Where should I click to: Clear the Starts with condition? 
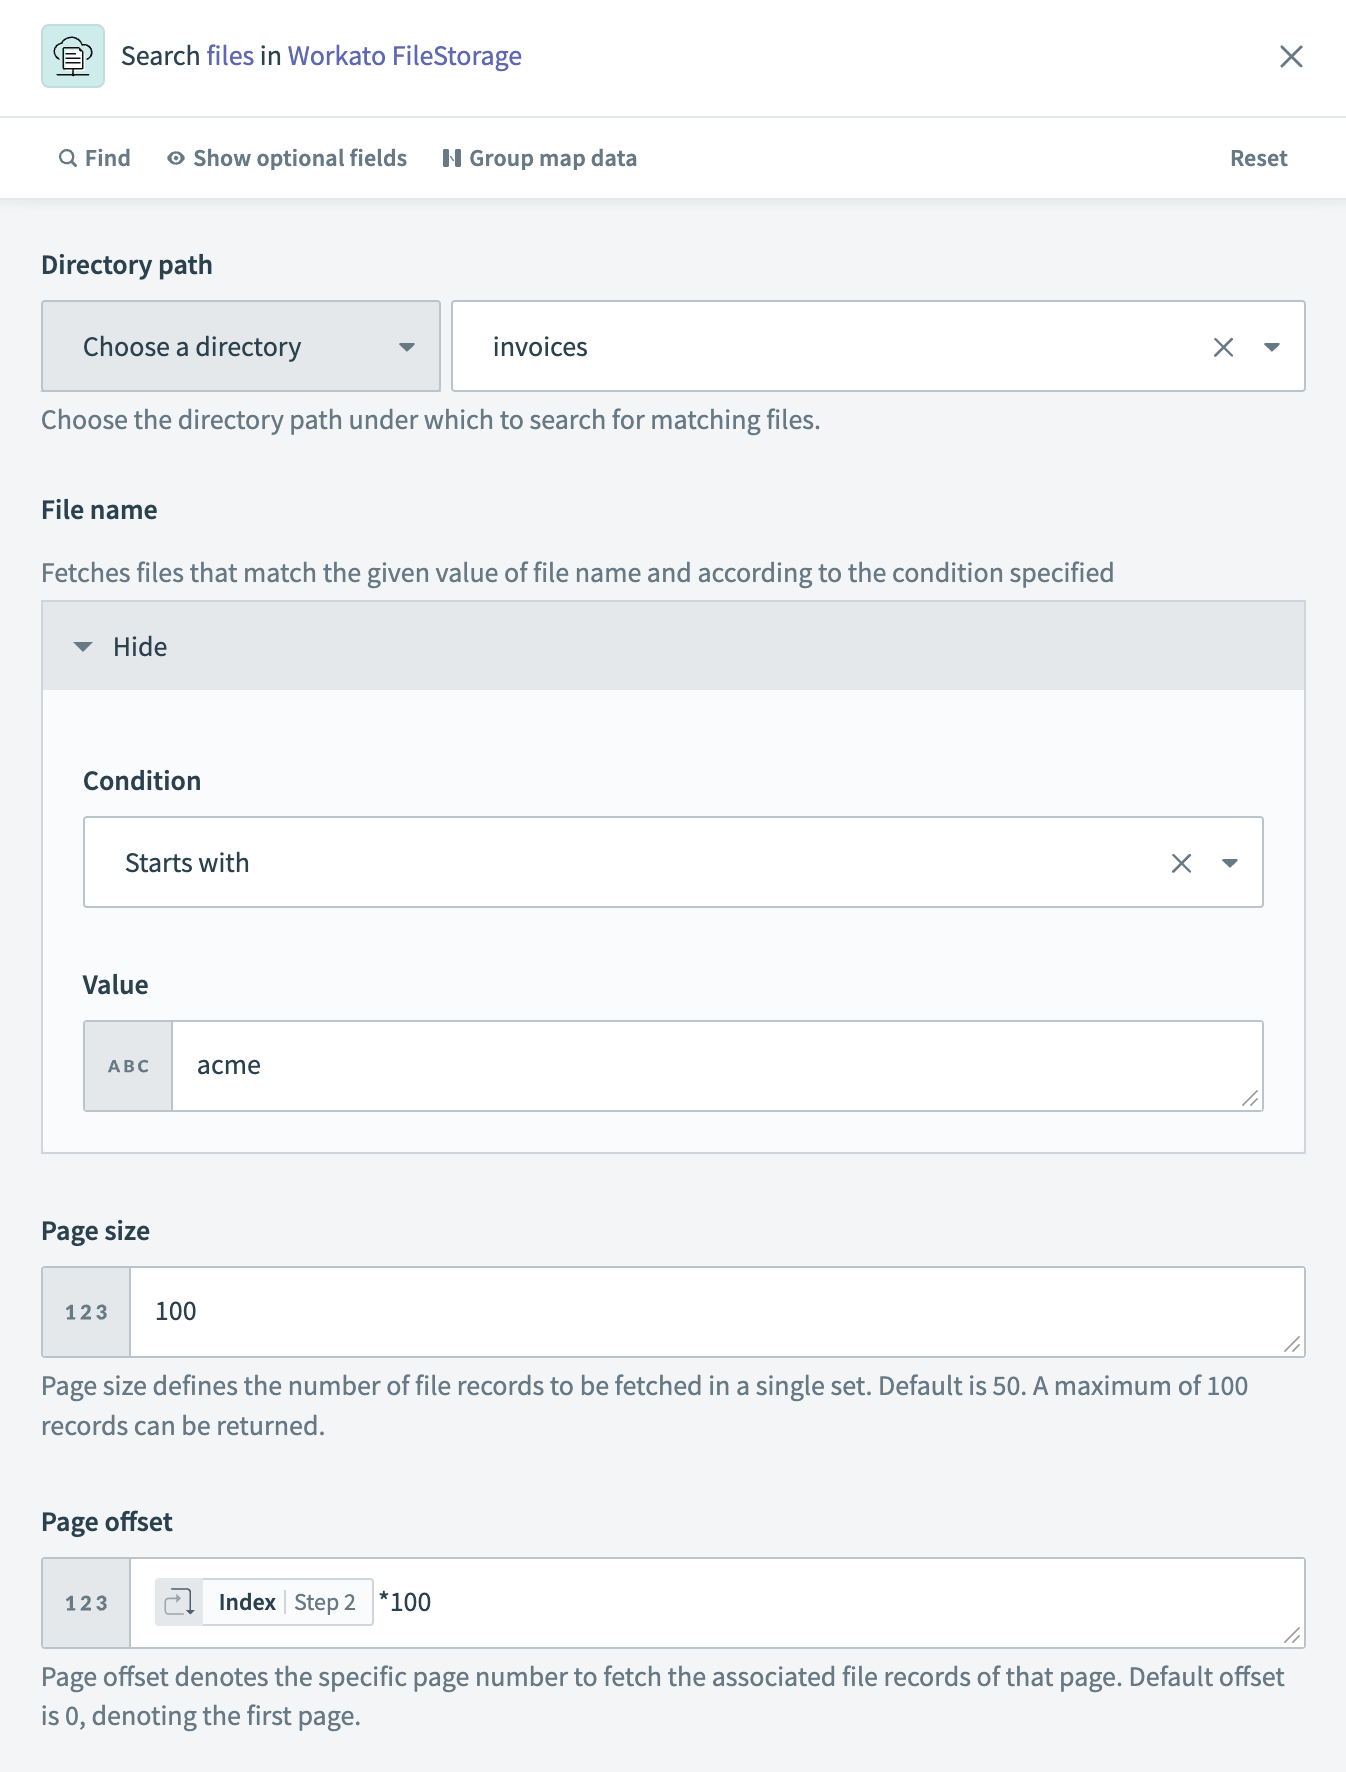pyautogui.click(x=1181, y=863)
